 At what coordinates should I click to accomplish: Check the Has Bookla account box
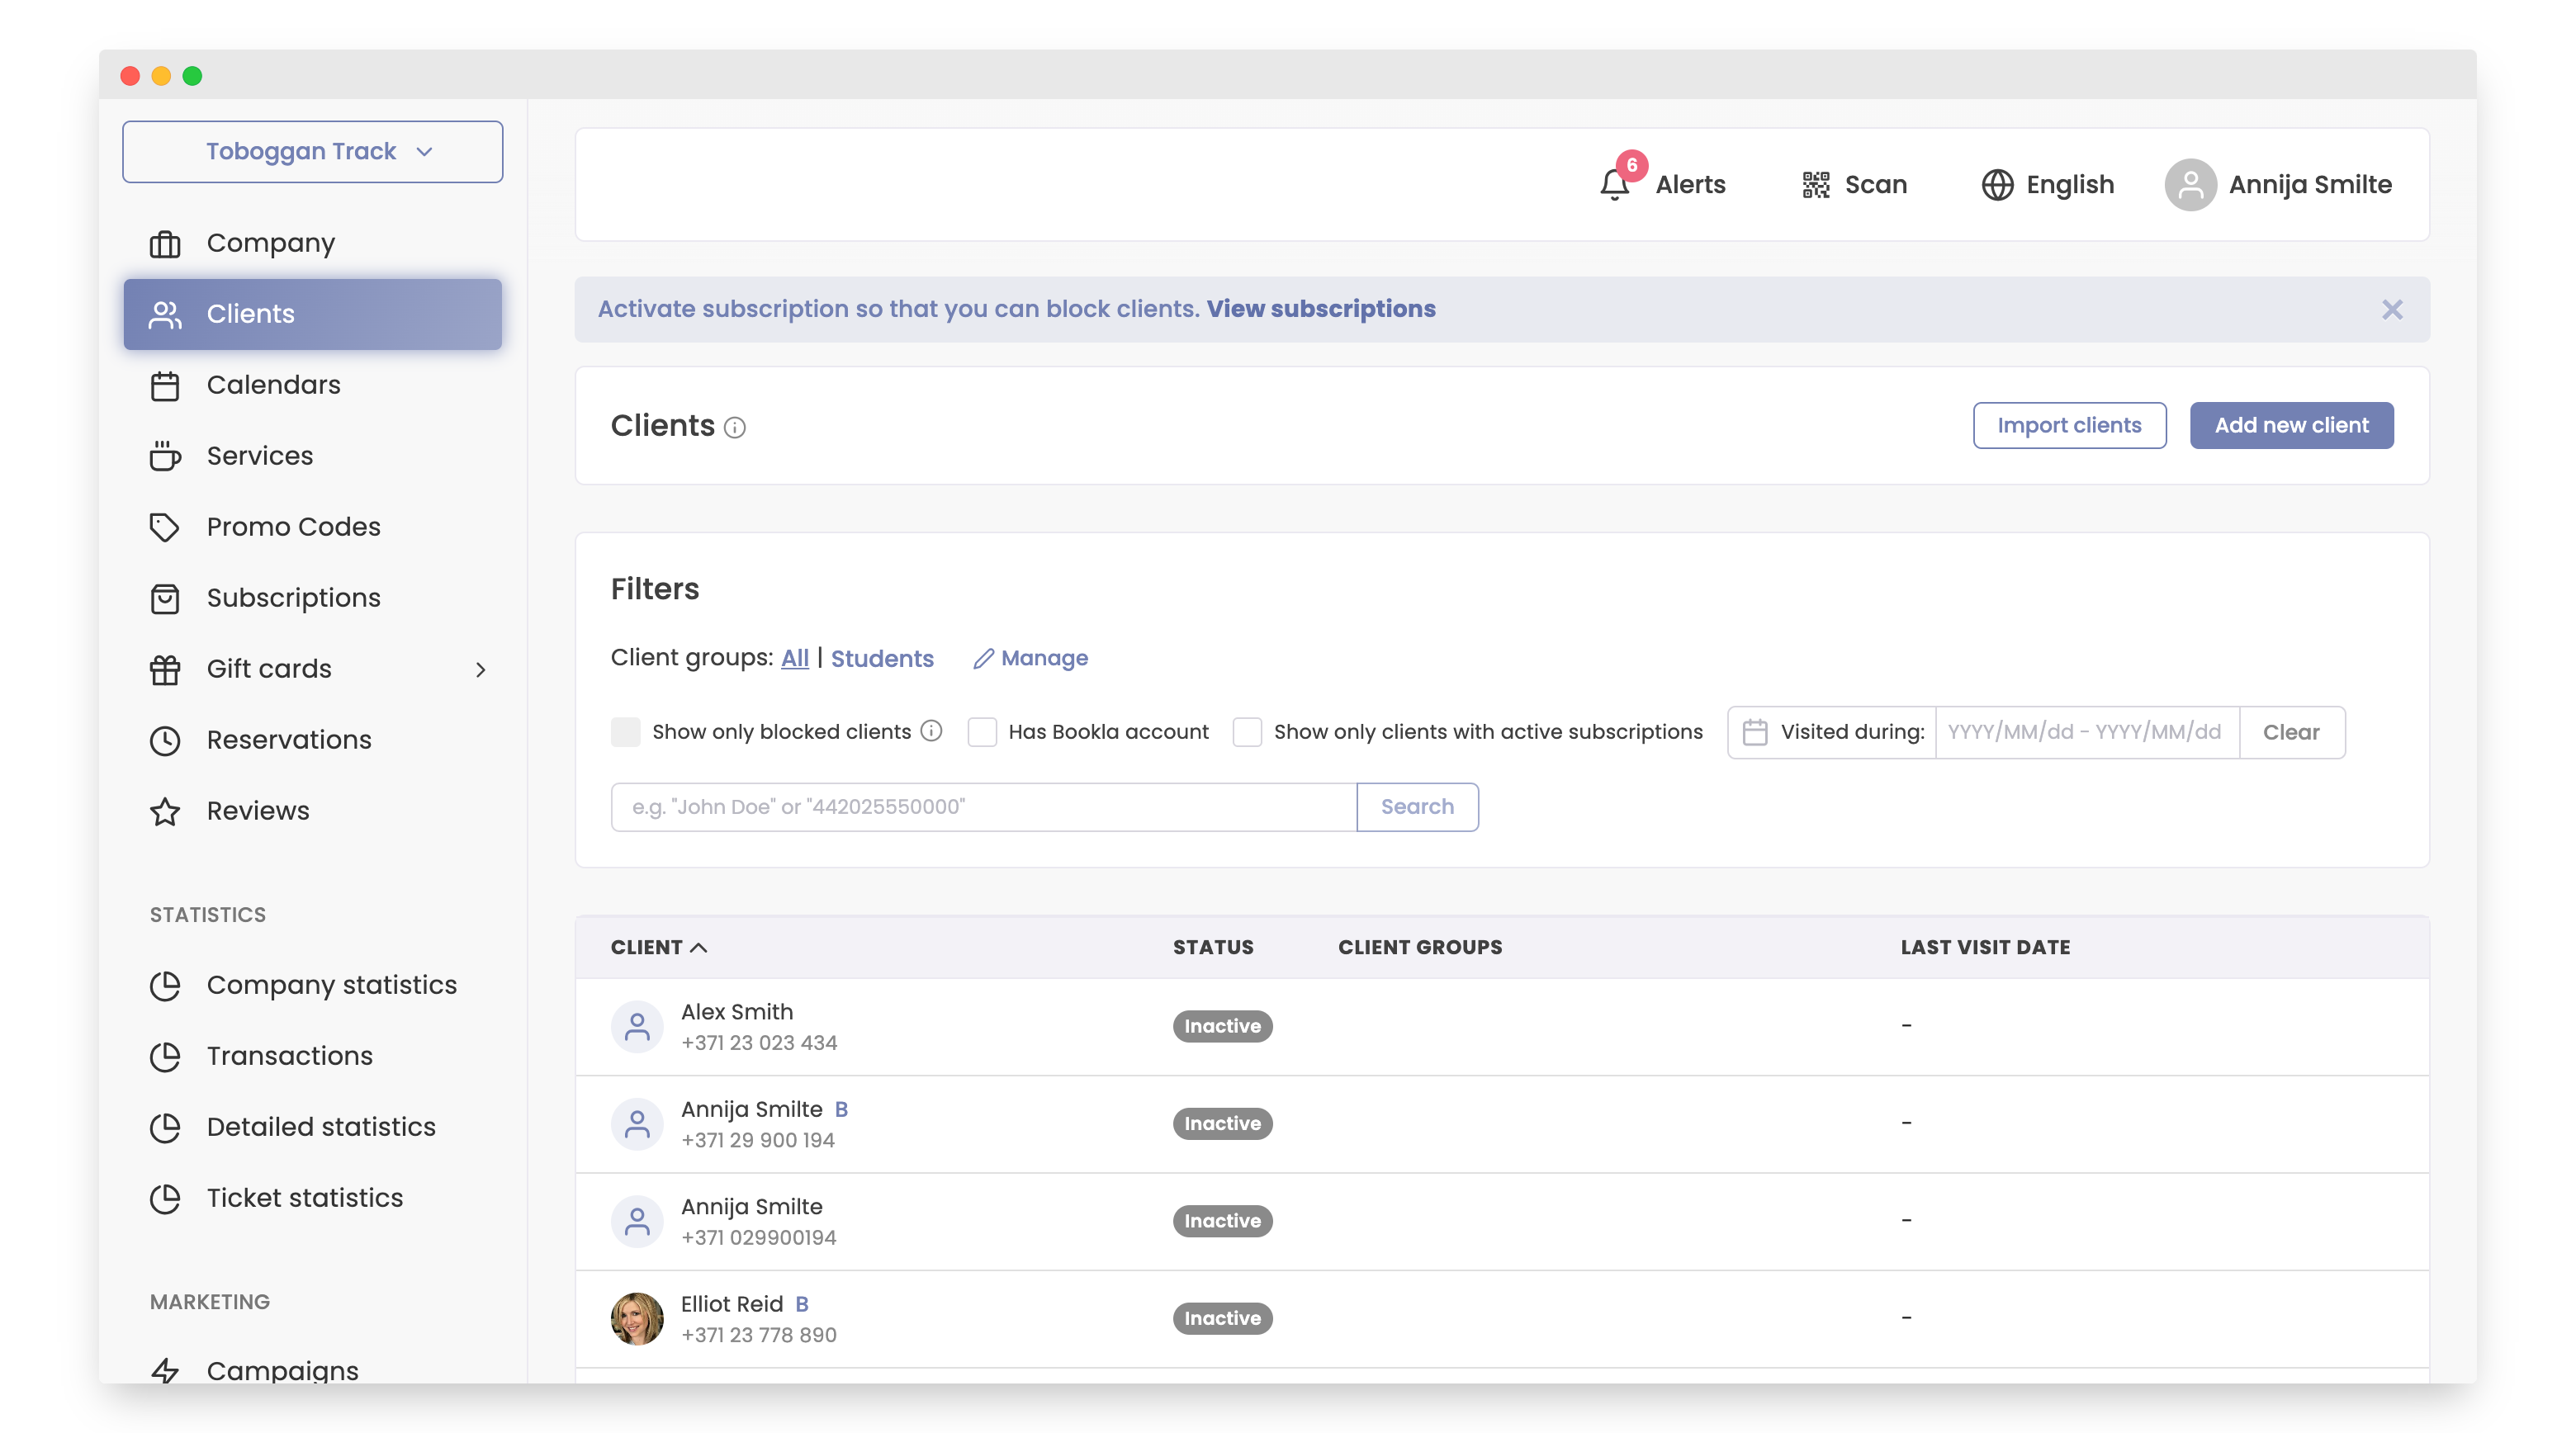click(982, 732)
